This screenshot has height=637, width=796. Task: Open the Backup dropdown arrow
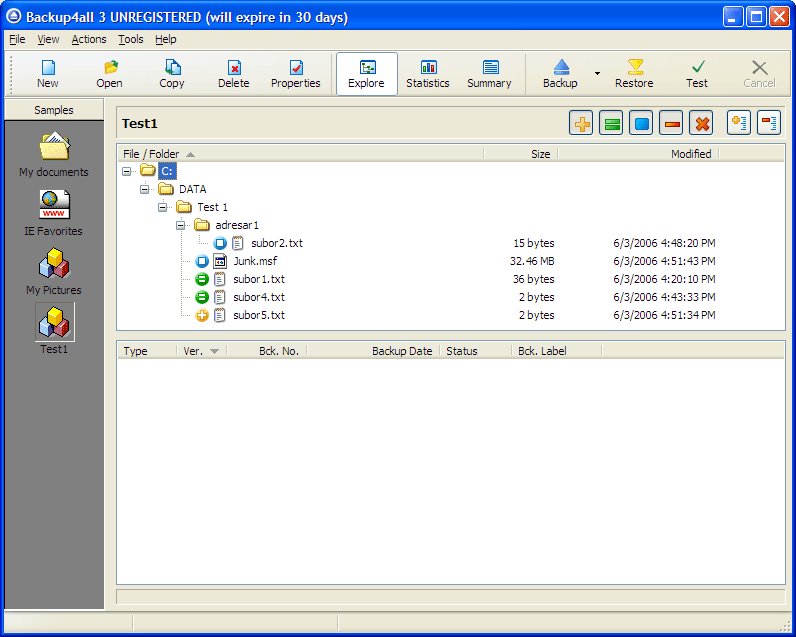click(597, 74)
